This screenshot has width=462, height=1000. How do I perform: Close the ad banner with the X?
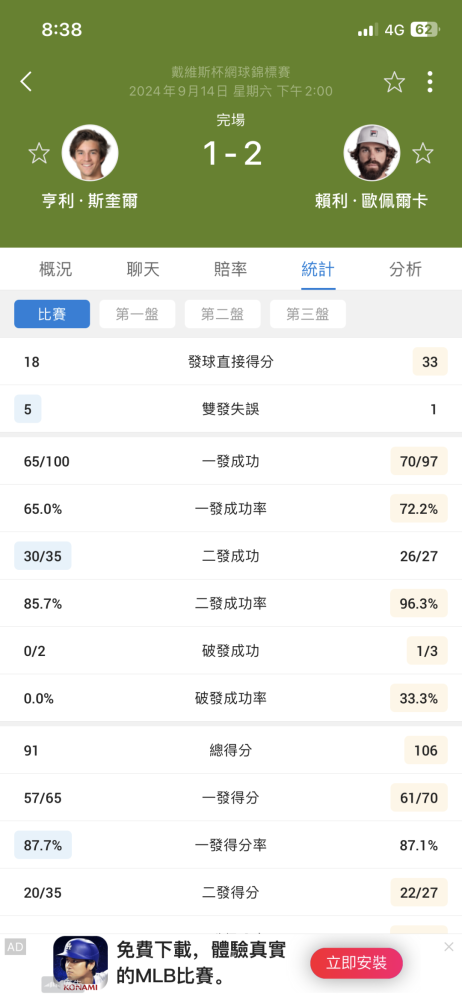pyautogui.click(x=449, y=946)
